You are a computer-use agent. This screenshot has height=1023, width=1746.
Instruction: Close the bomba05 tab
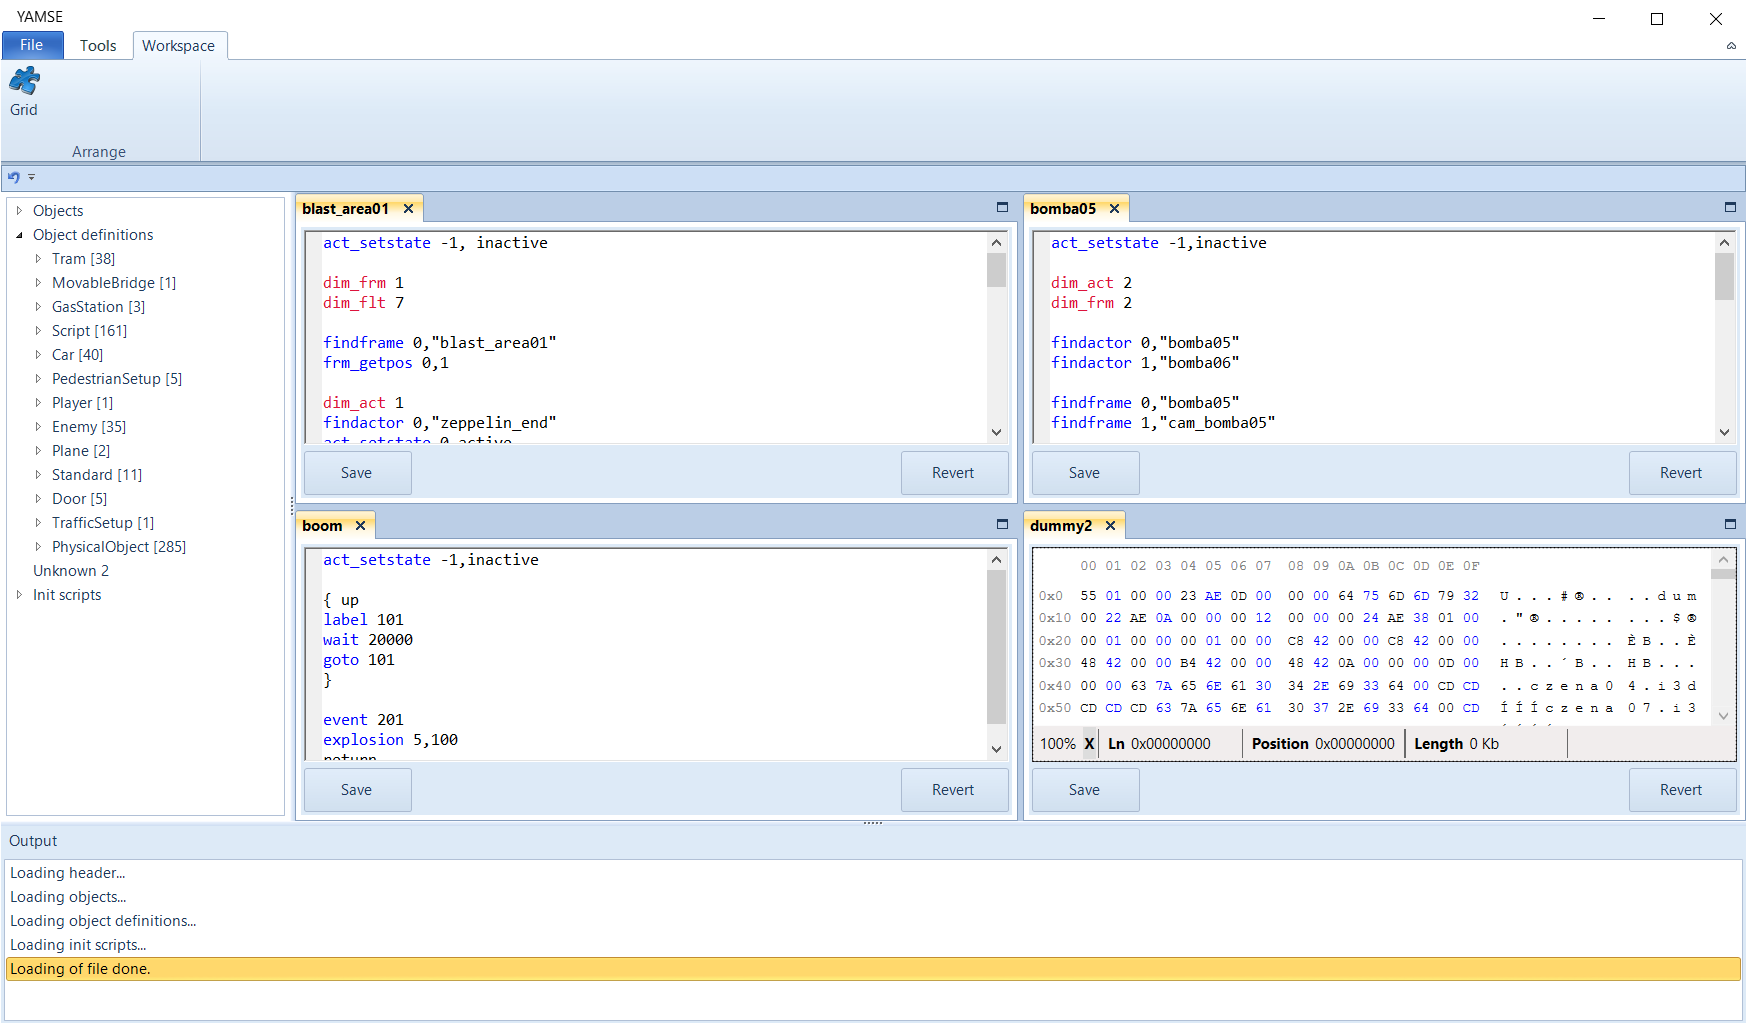point(1114,209)
